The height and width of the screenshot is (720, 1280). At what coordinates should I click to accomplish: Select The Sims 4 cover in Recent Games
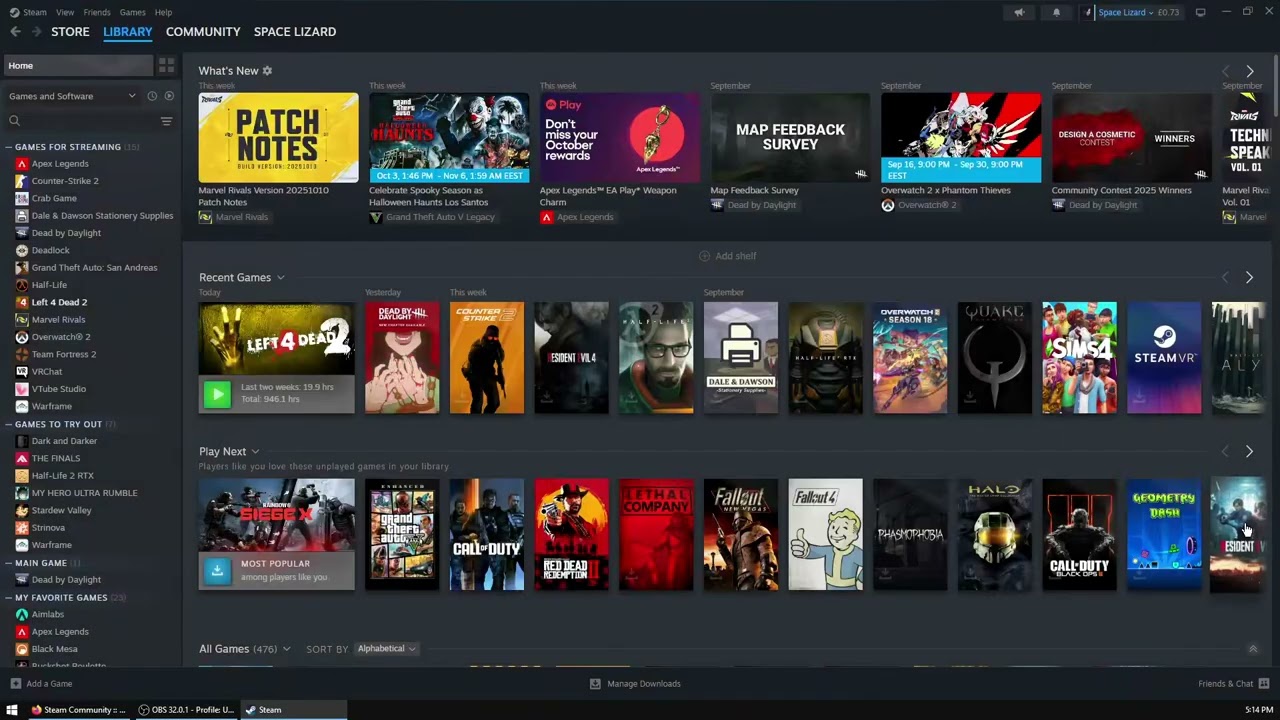pos(1079,358)
